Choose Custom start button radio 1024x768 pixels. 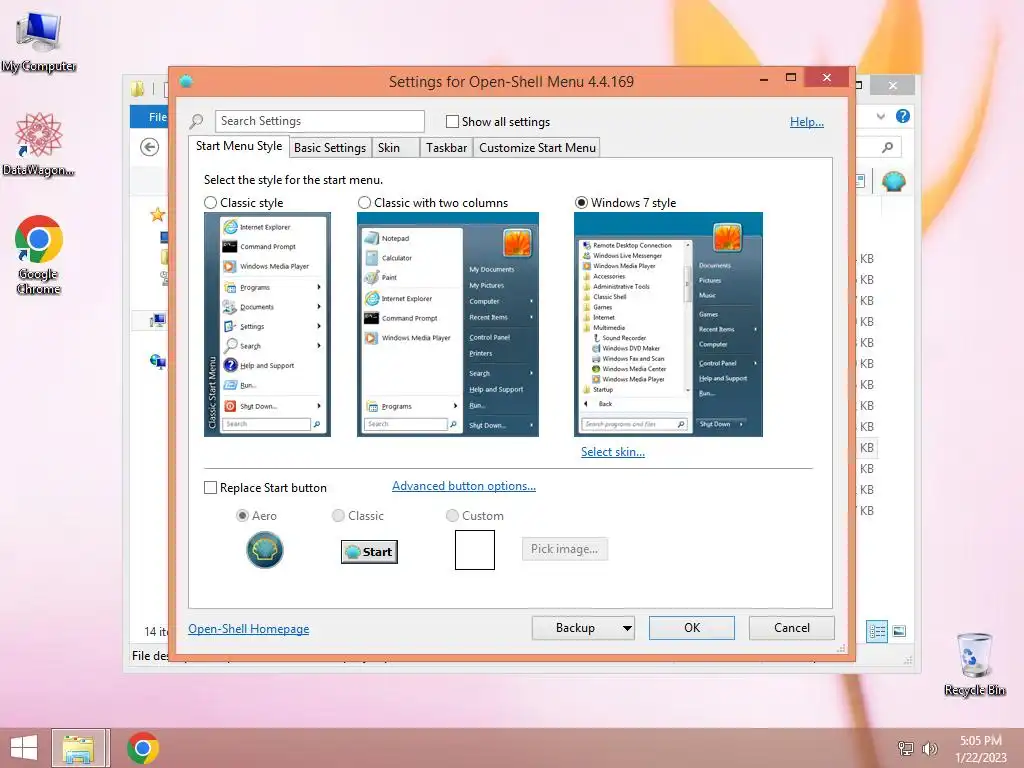pyautogui.click(x=452, y=515)
